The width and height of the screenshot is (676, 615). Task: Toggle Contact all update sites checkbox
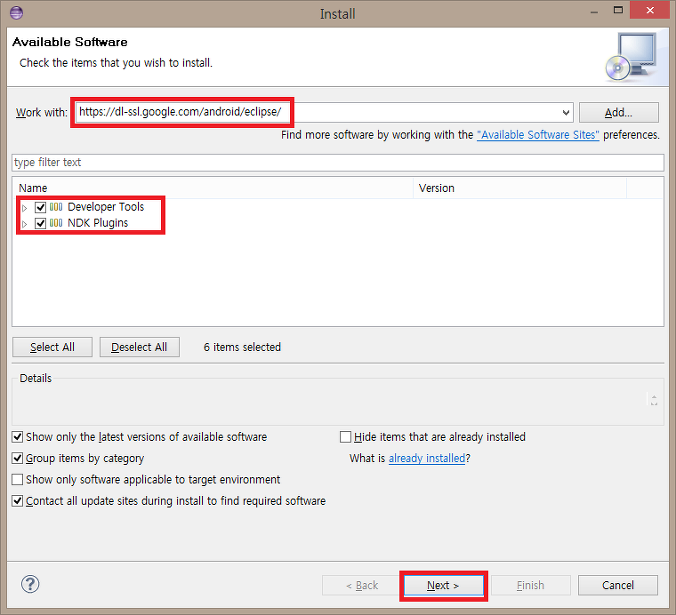(17, 501)
